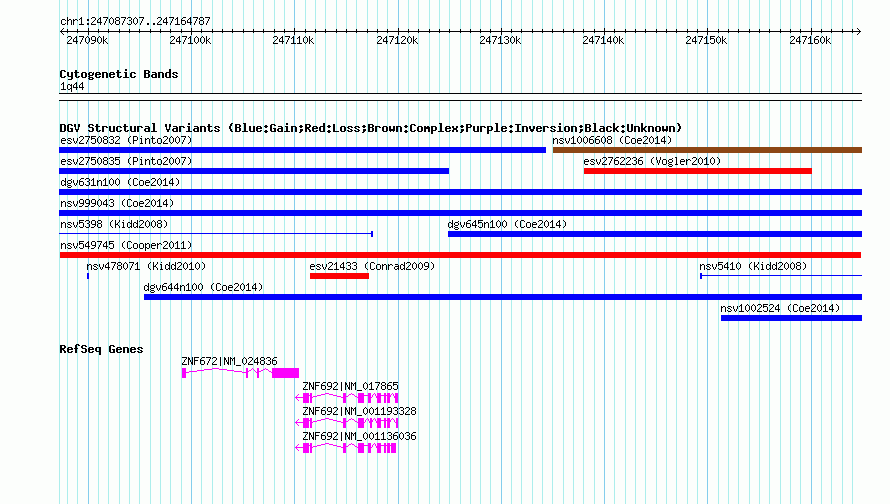The width and height of the screenshot is (890, 504).
Task: Click the RefSeq Genes track title
Action: click(x=101, y=349)
